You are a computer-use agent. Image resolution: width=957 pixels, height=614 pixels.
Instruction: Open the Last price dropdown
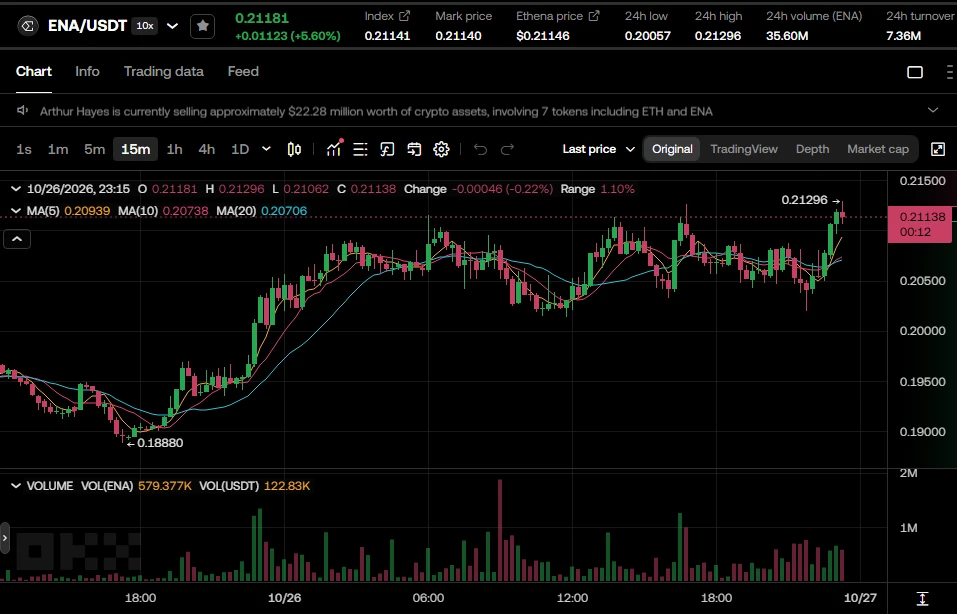(599, 149)
